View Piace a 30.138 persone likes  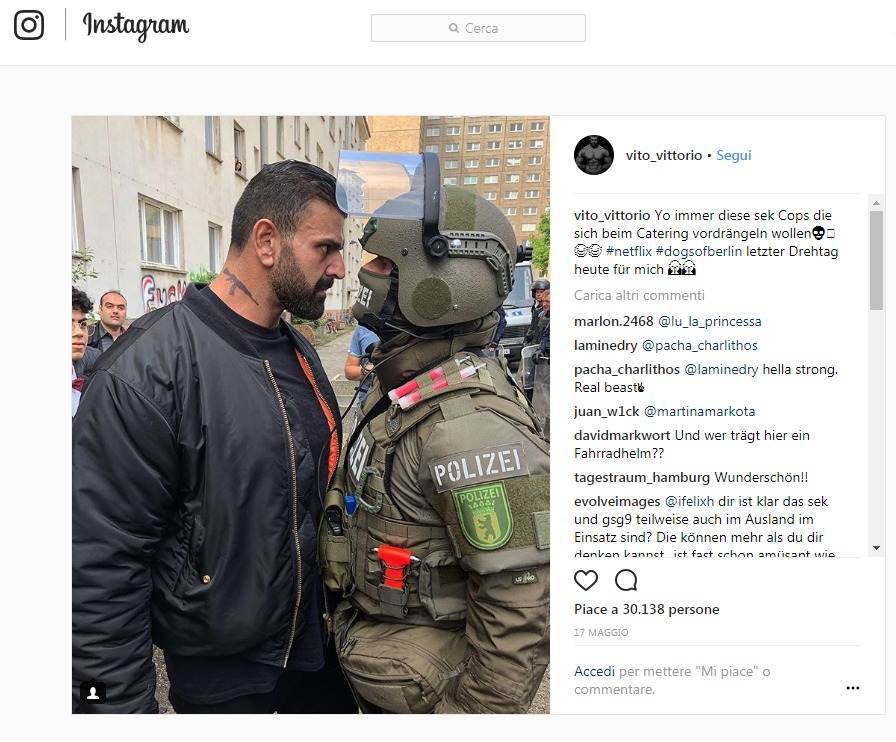[x=646, y=609]
